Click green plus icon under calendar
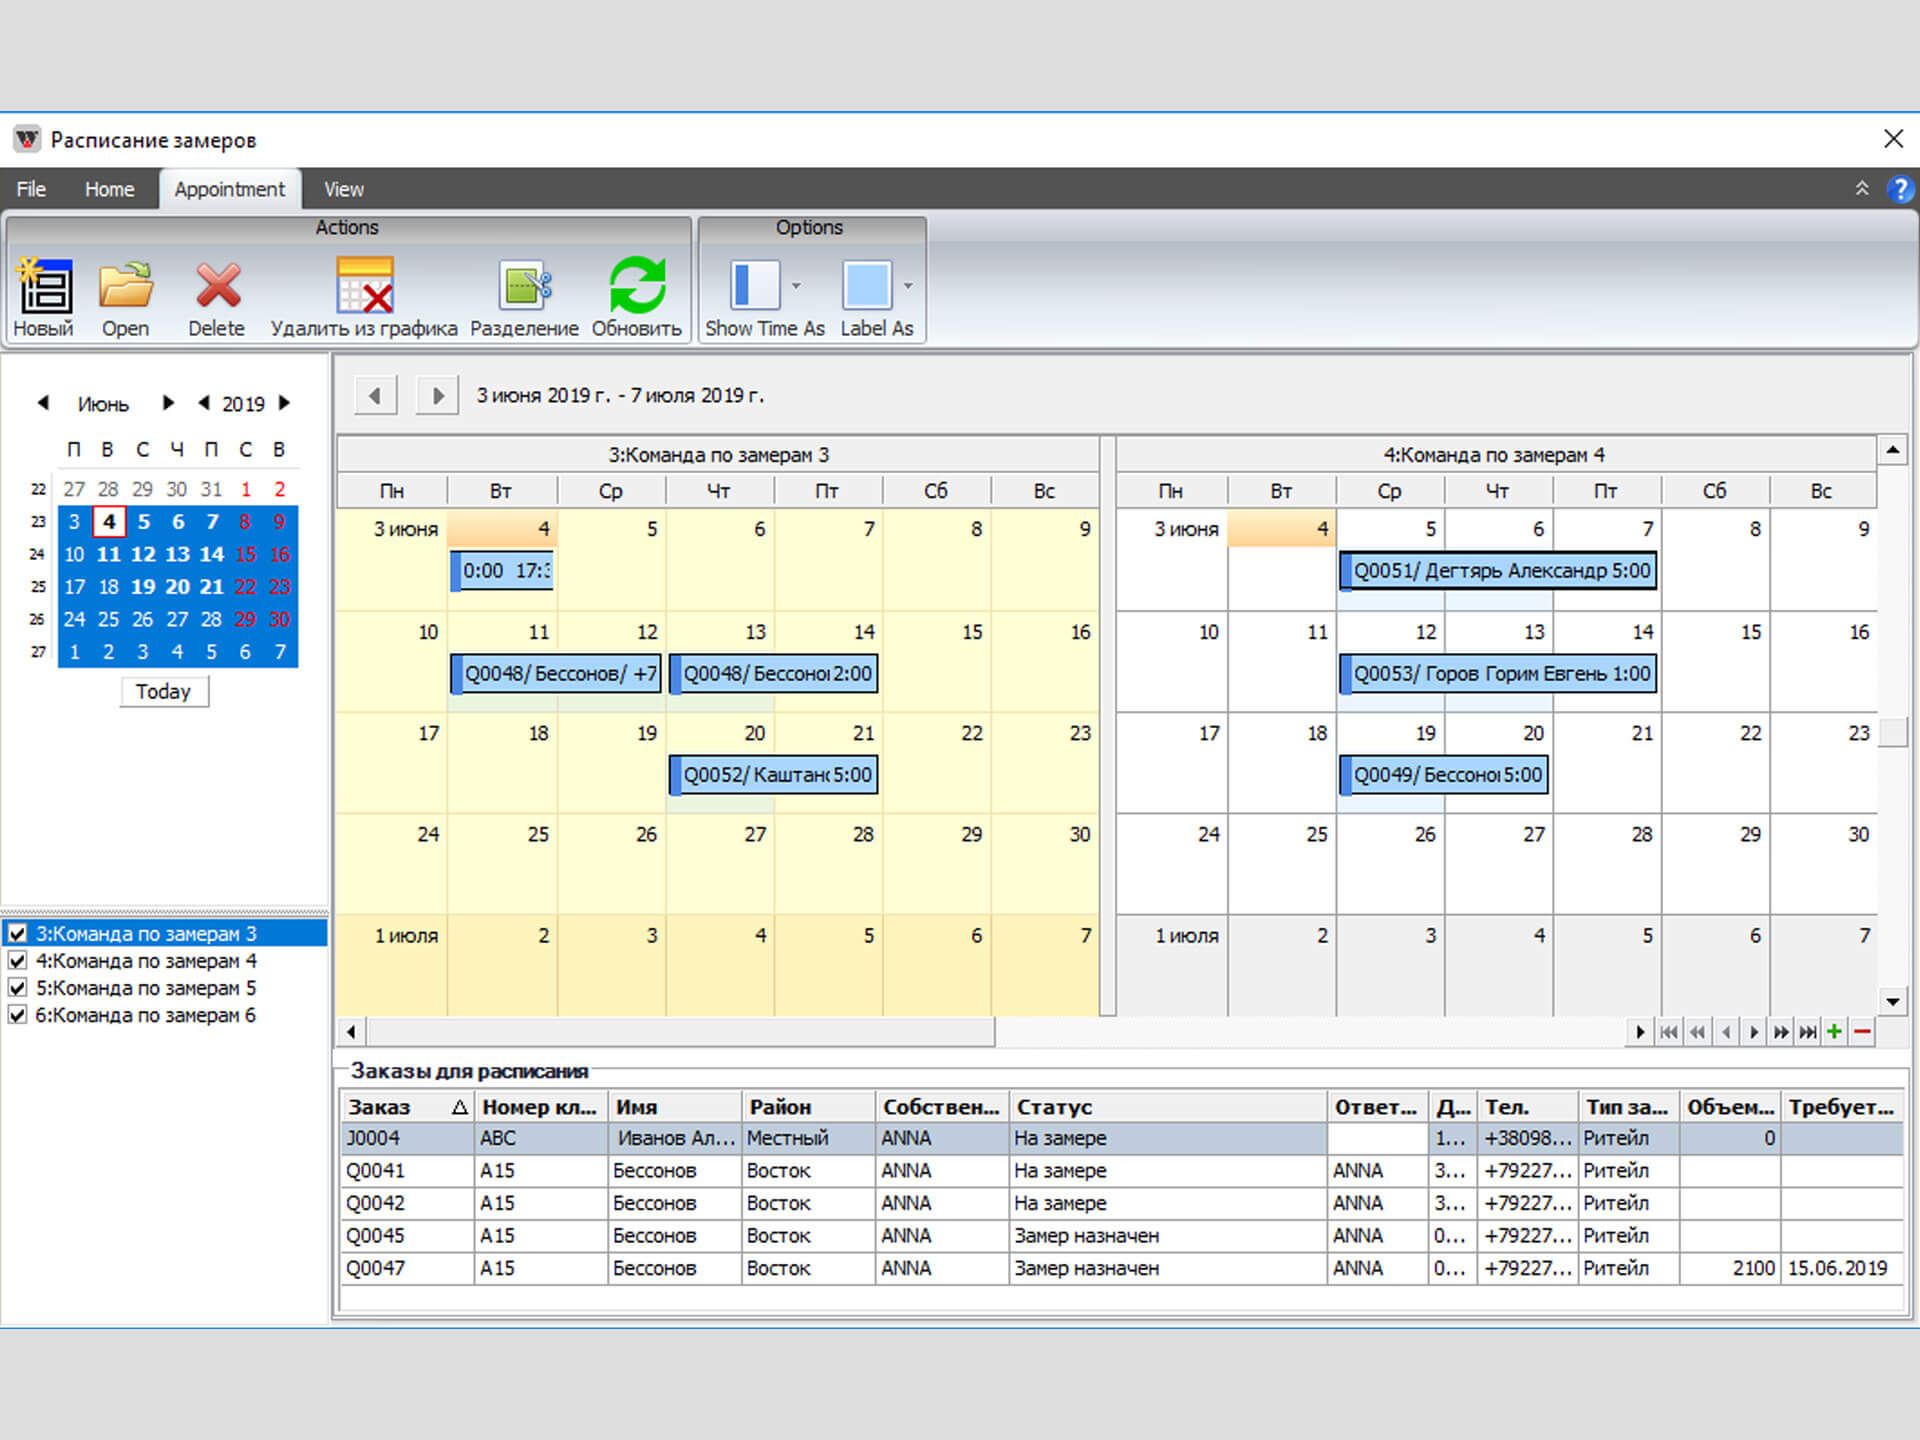Image resolution: width=1920 pixels, height=1440 pixels. 1834,1032
